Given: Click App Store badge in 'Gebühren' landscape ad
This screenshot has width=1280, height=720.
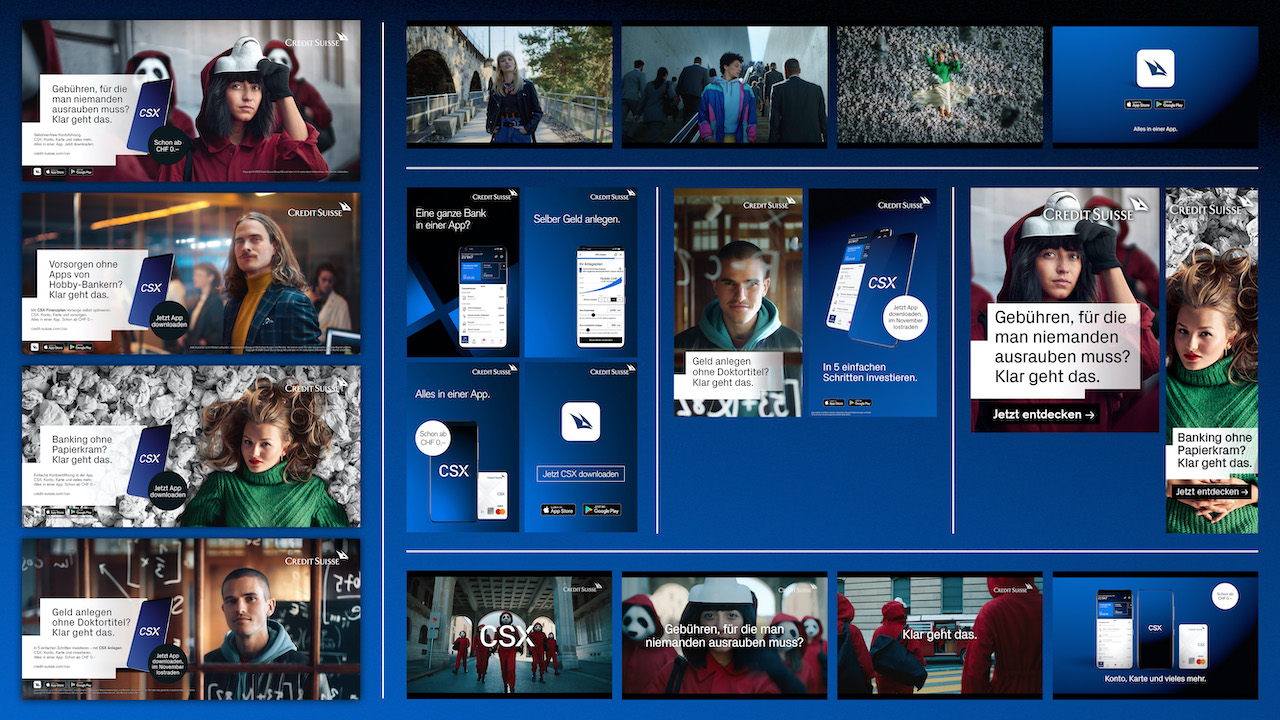Looking at the screenshot, I should 56,171.
